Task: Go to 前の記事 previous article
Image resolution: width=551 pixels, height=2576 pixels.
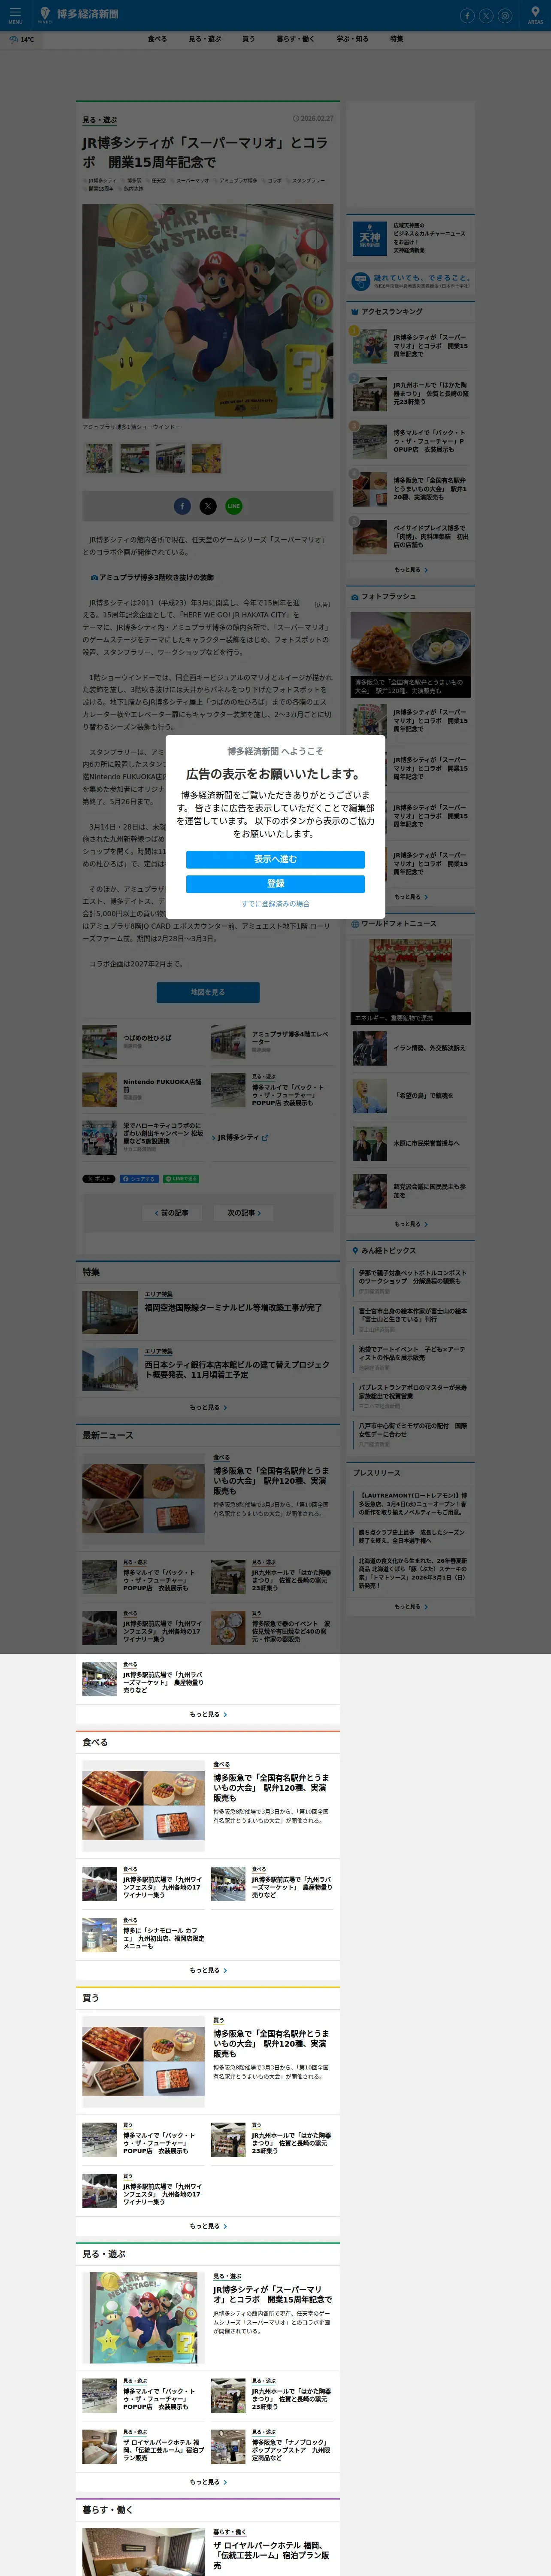Action: point(173,1213)
